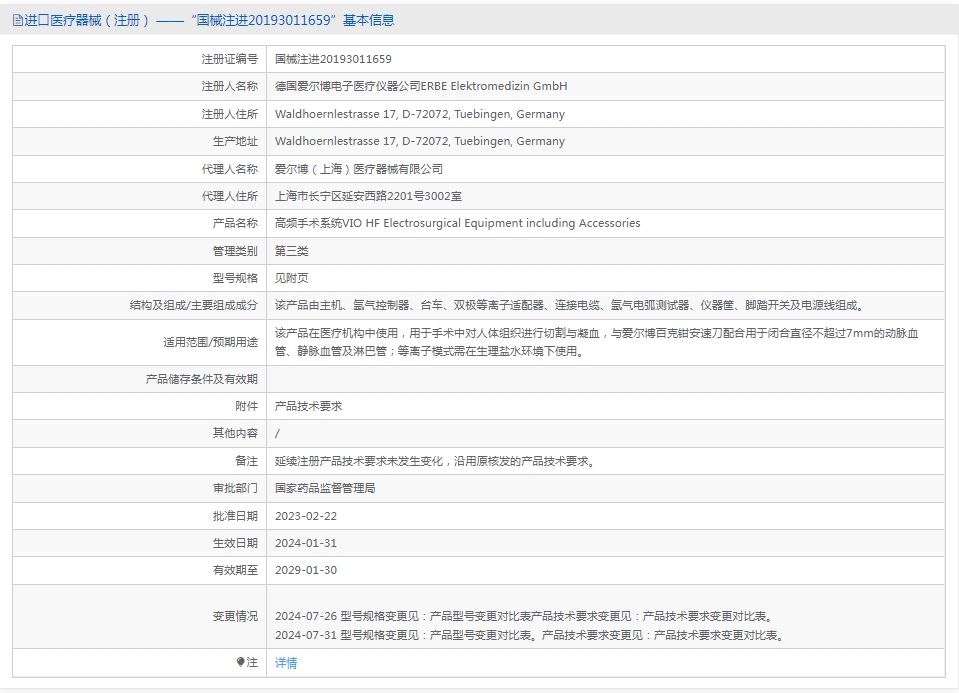Click the agent address 上海市长宁区延安西路 cell
Viewport: 959px width, 693px height.
coord(368,196)
